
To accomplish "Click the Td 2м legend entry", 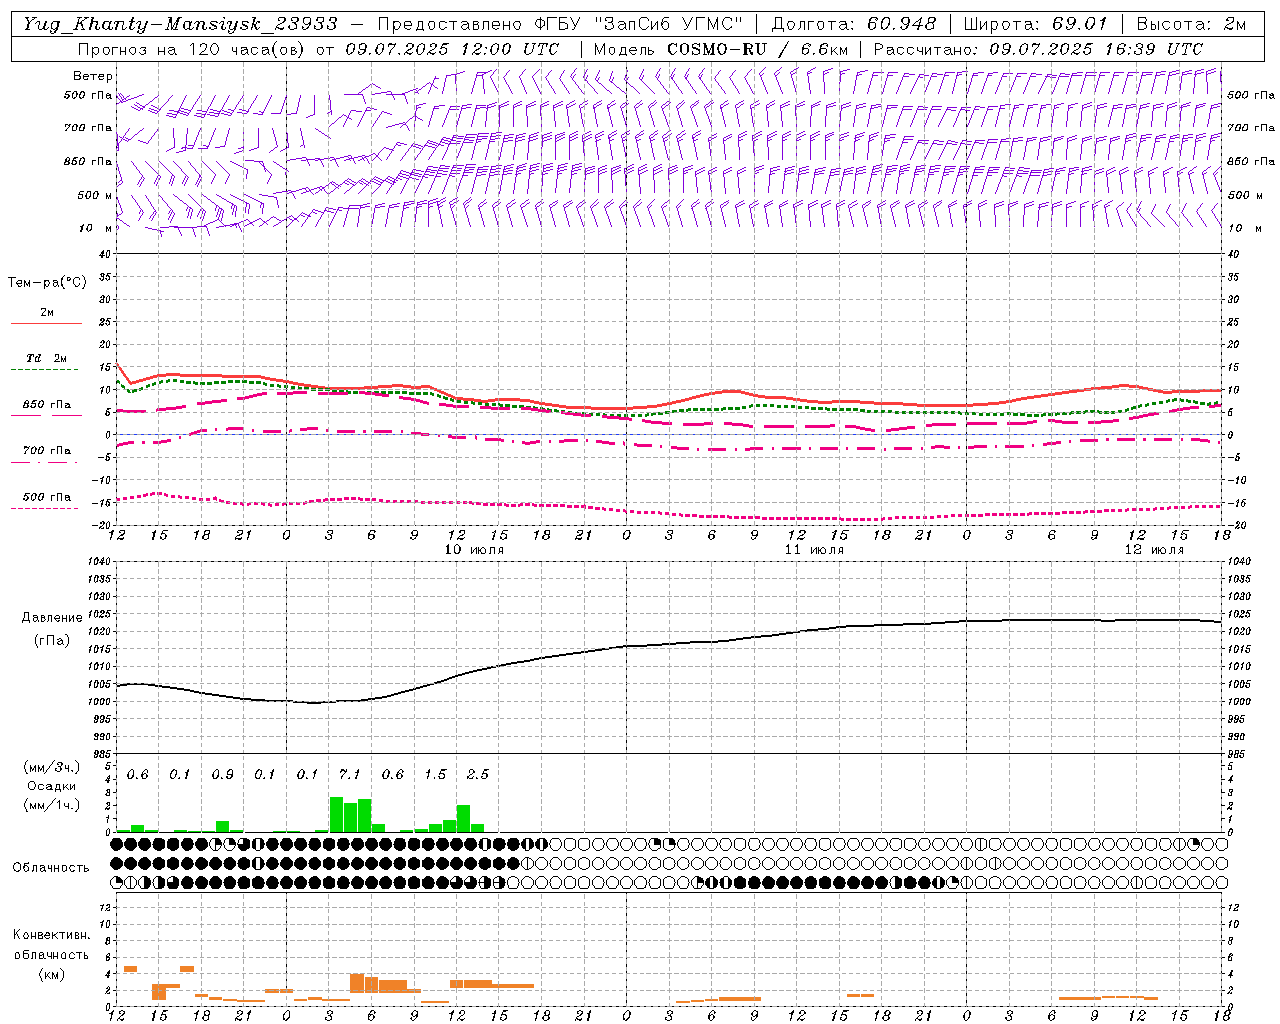I will point(47,358).
